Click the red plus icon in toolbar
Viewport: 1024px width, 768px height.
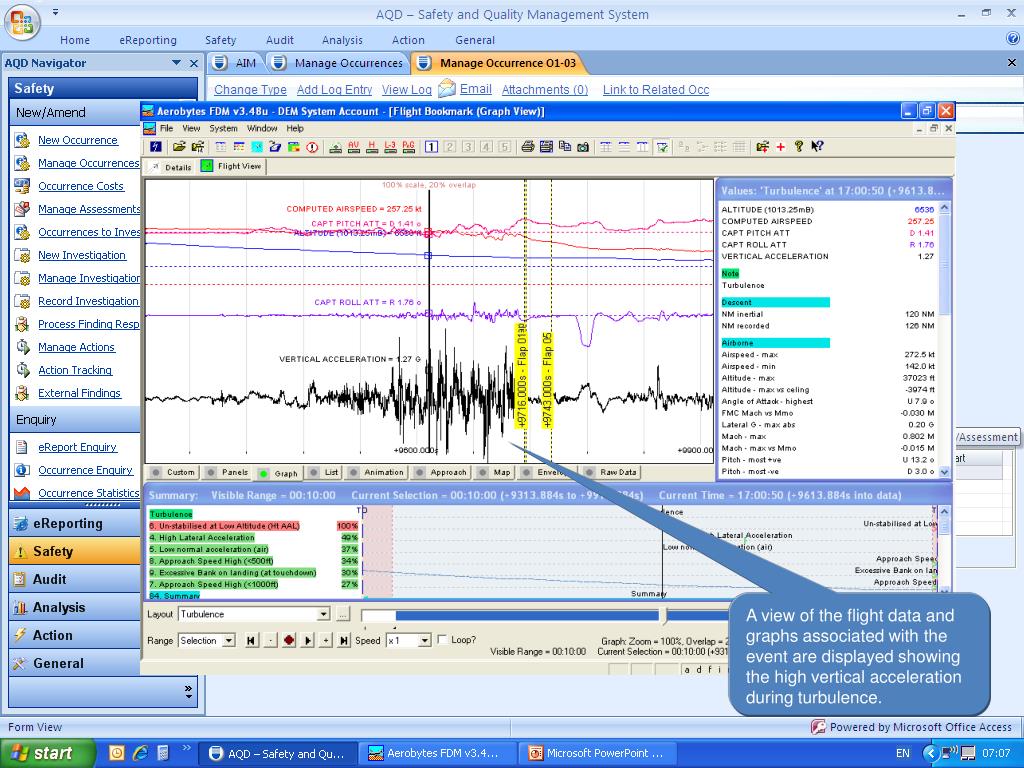[780, 147]
